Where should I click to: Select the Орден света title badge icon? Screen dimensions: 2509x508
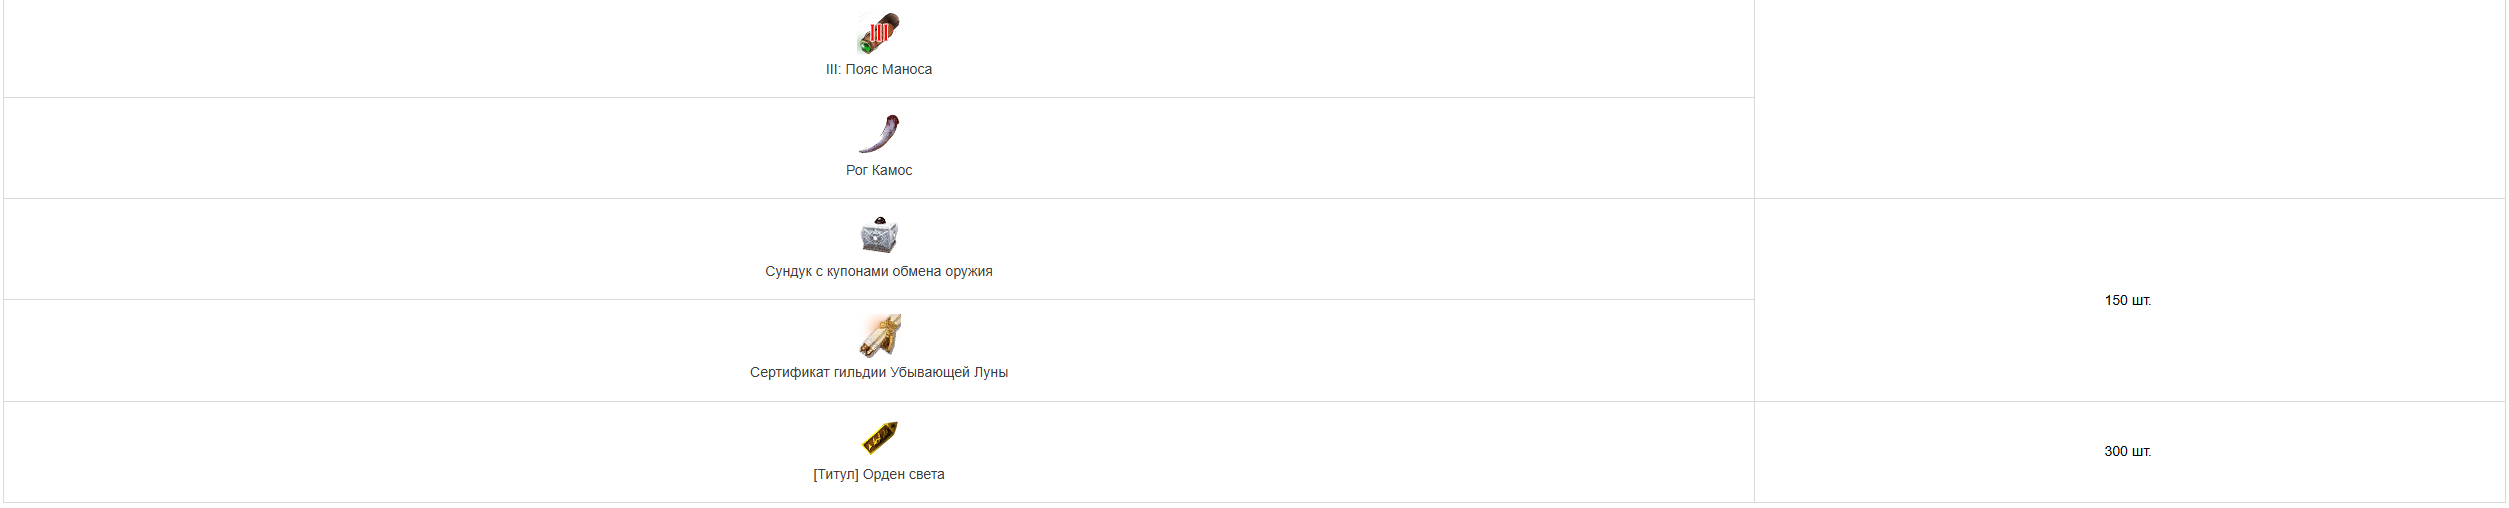(879, 438)
